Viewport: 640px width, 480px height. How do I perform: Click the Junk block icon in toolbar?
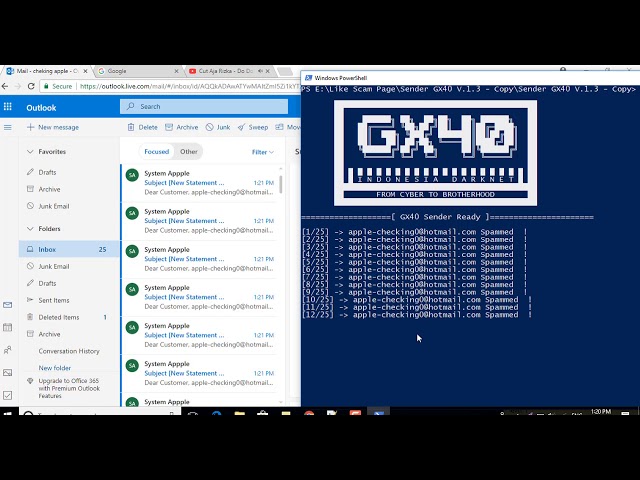click(x=209, y=127)
